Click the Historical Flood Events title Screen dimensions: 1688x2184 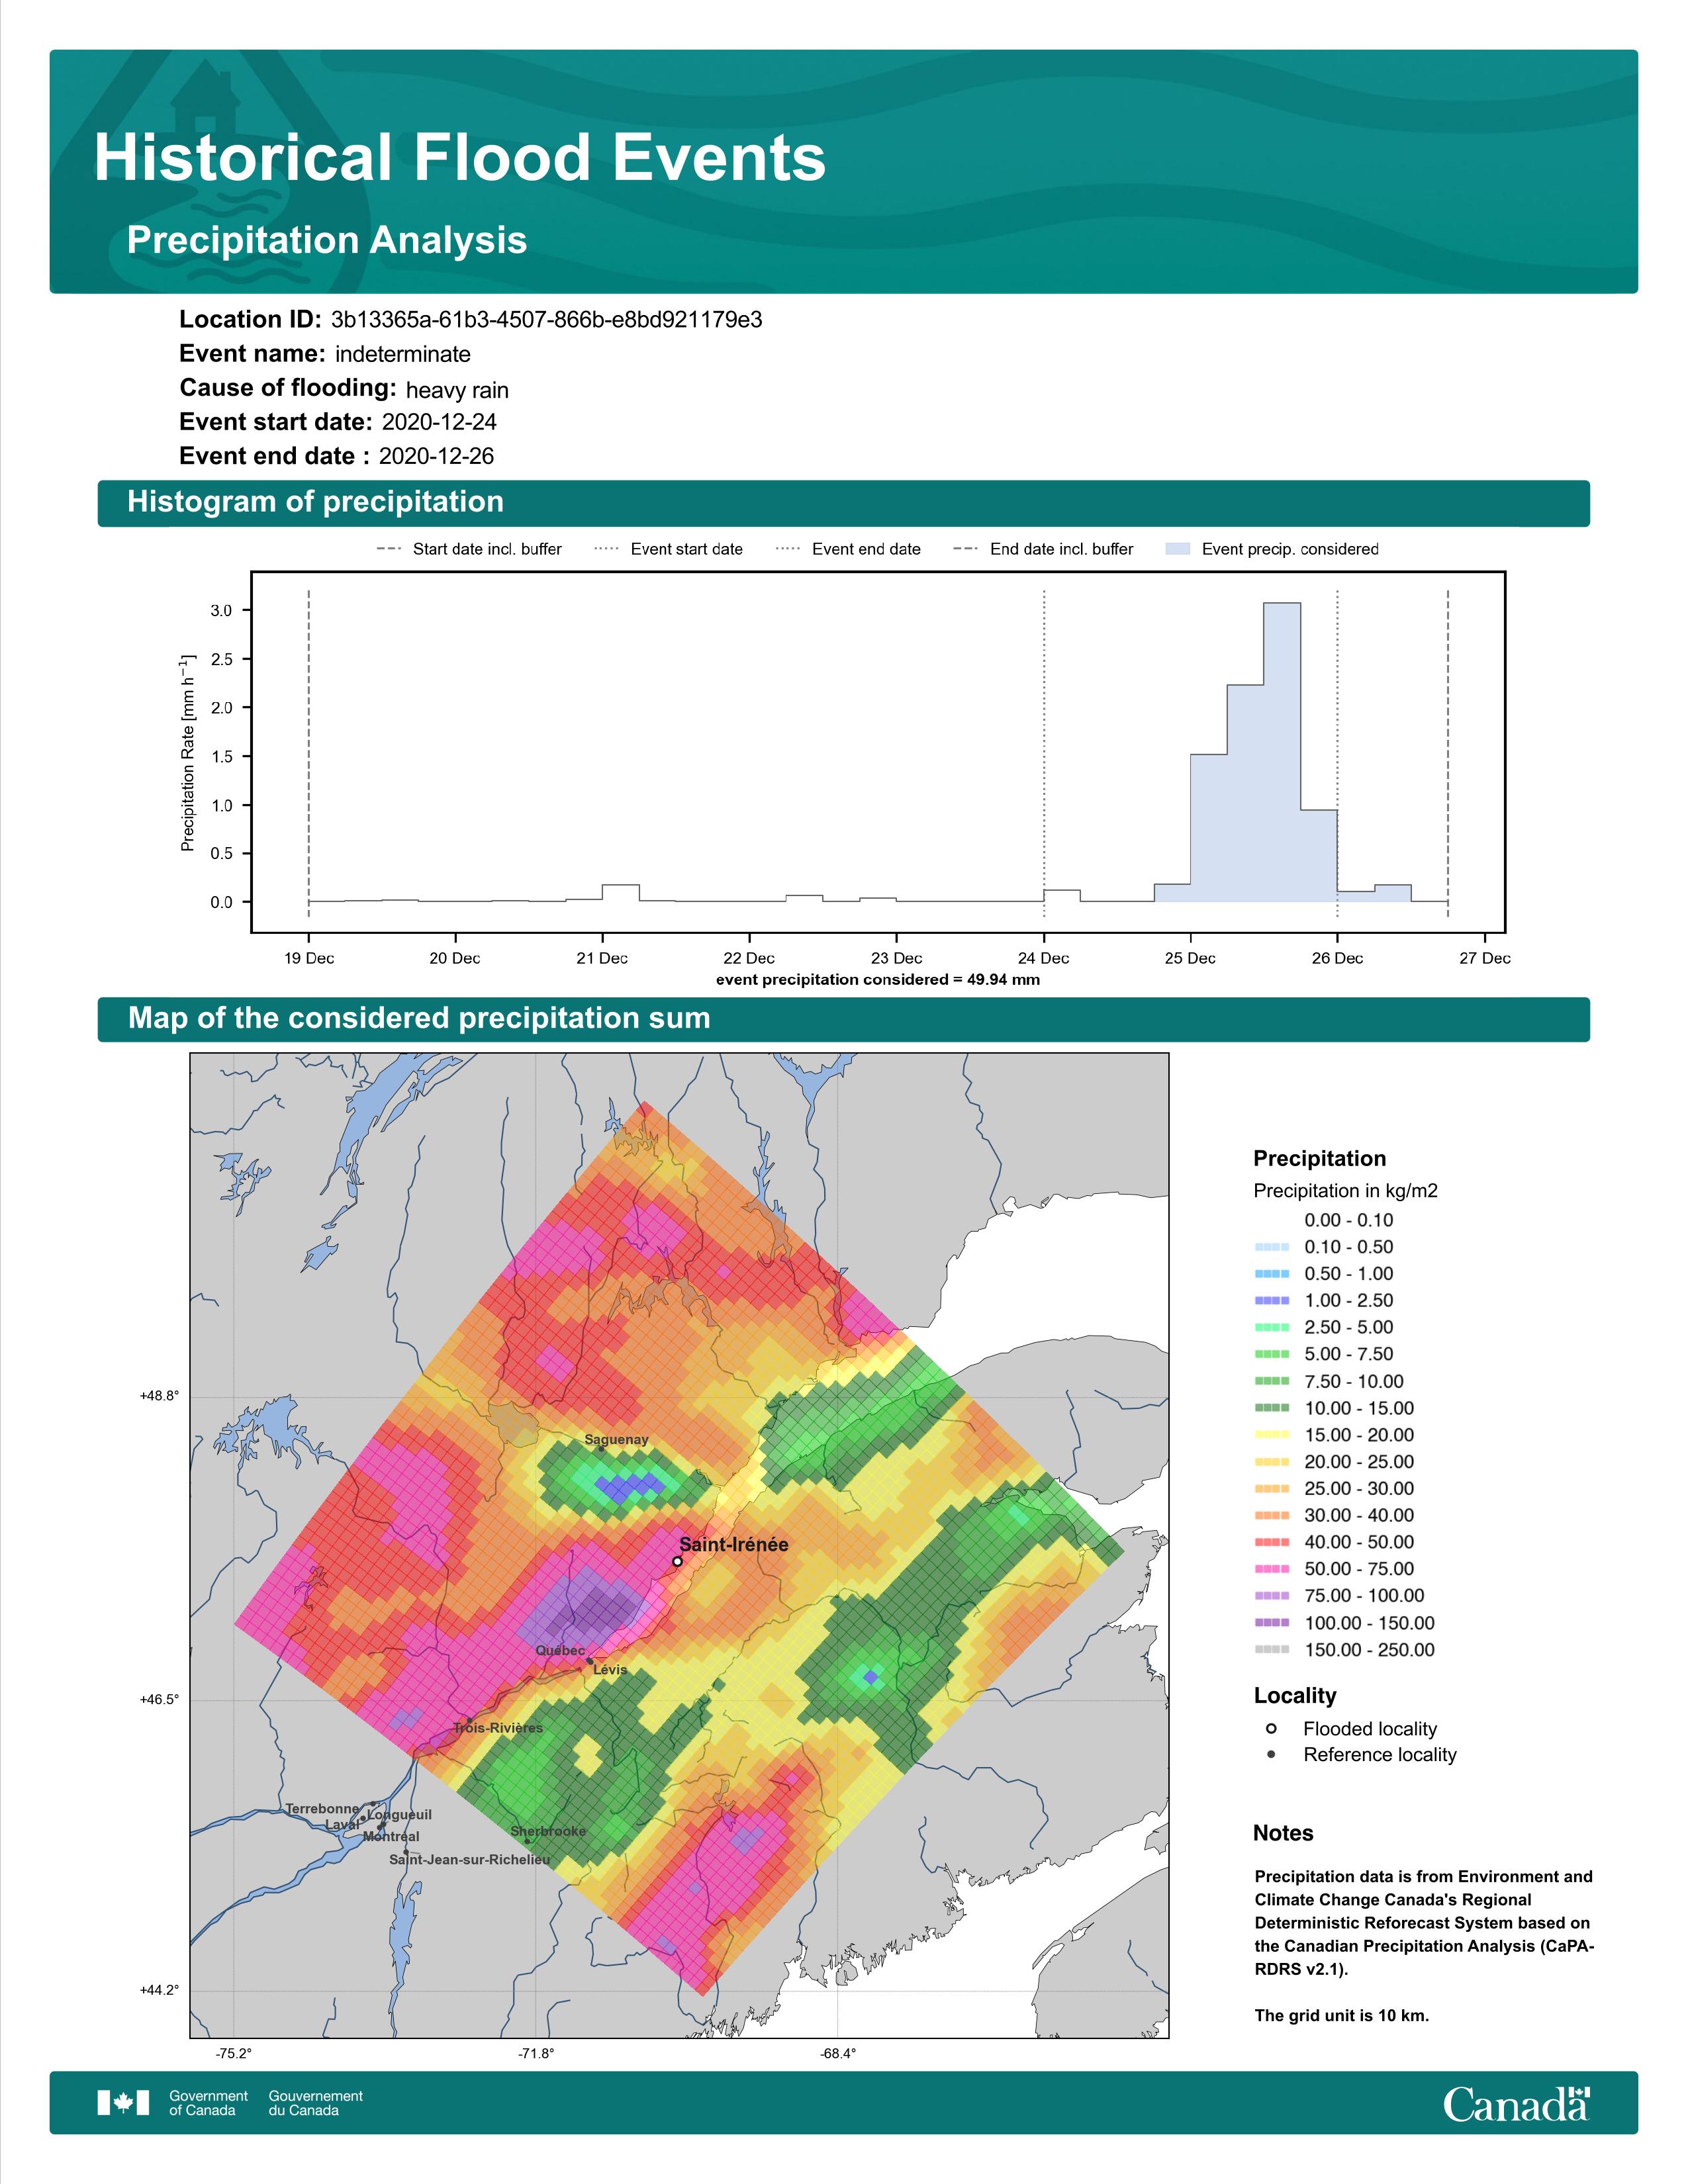tap(460, 158)
